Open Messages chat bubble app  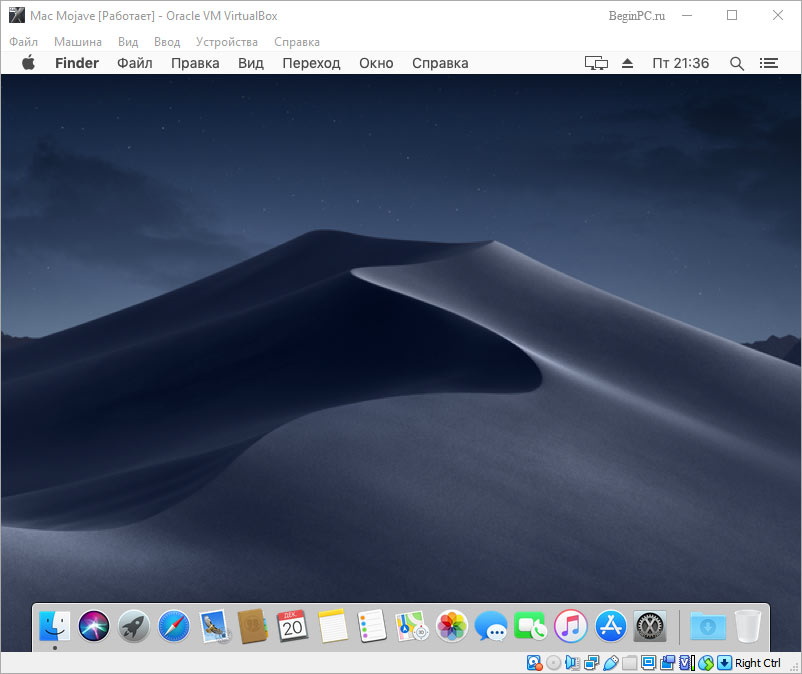point(491,625)
